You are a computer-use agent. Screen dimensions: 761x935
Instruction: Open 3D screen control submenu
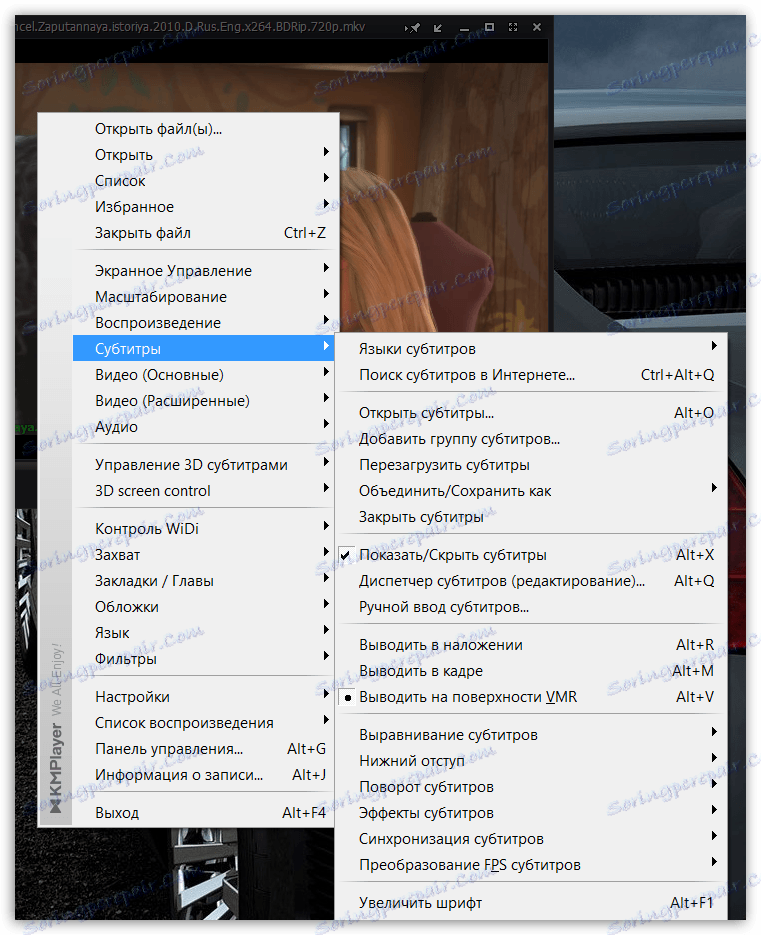pos(205,491)
